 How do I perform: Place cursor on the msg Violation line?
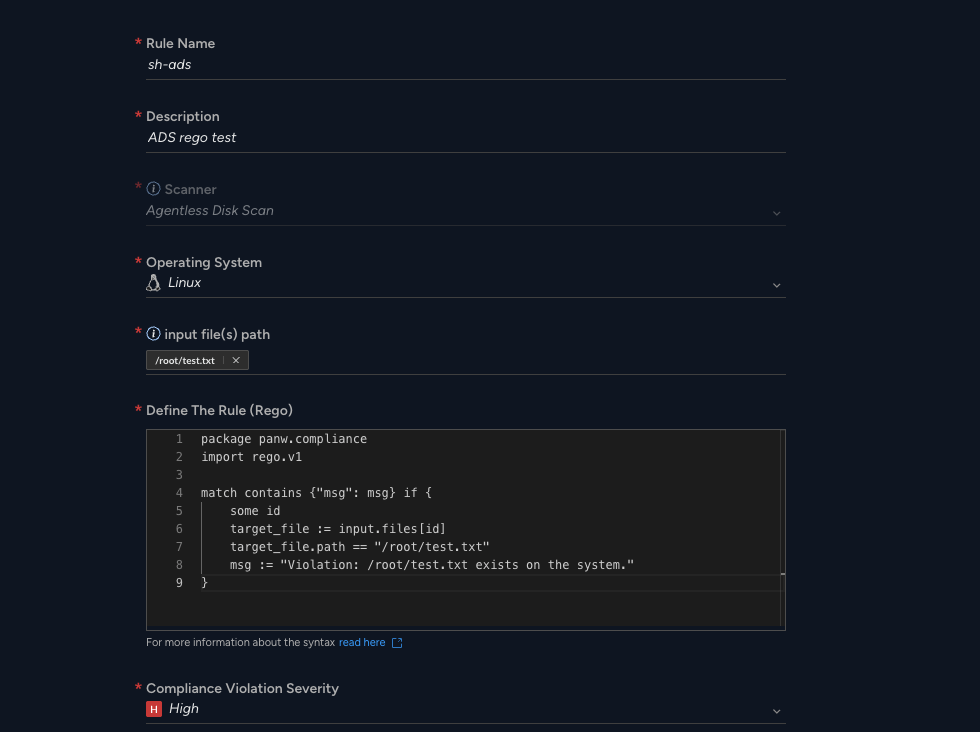pyautogui.click(x=432, y=565)
